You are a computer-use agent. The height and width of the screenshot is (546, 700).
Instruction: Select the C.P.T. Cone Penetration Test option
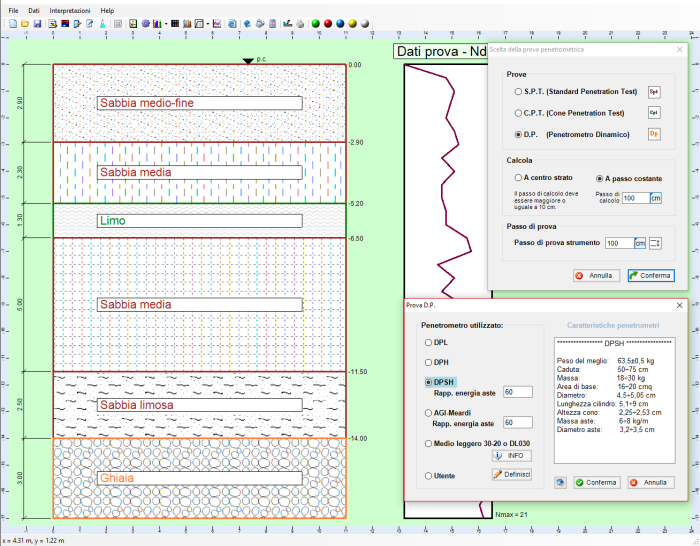[518, 113]
